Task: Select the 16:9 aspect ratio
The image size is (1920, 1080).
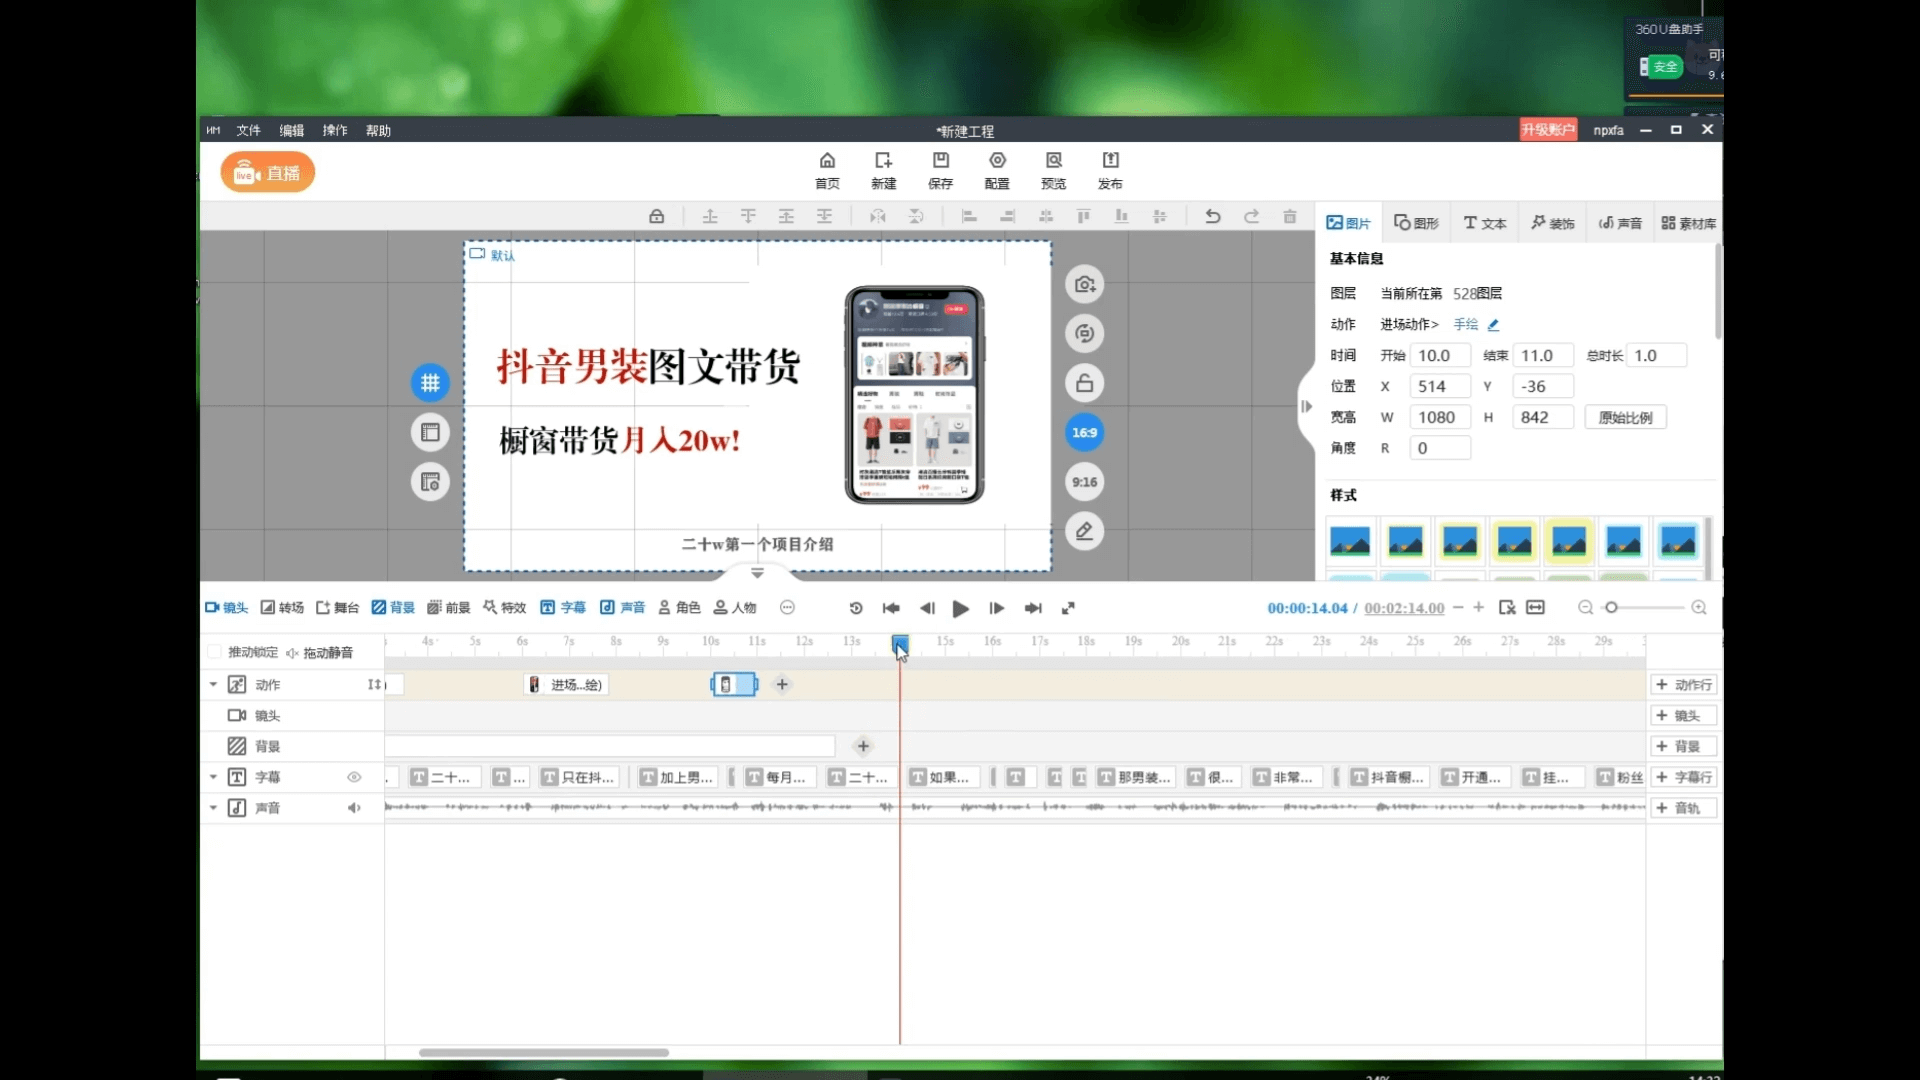Action: point(1084,432)
